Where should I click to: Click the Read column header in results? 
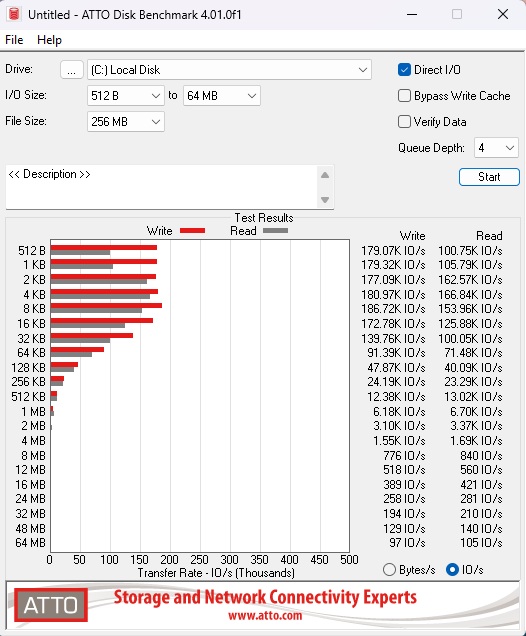pyautogui.click(x=489, y=236)
